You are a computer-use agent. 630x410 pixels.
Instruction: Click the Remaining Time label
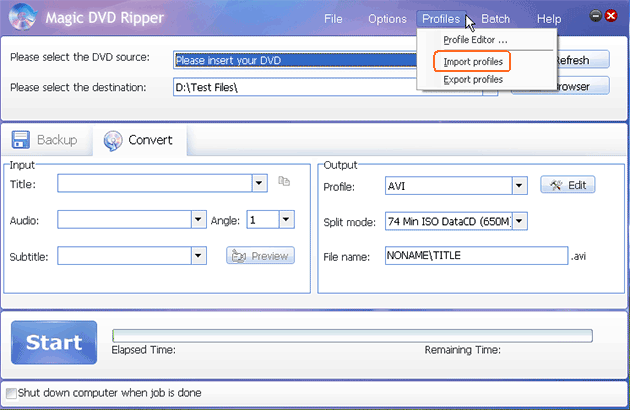point(462,350)
